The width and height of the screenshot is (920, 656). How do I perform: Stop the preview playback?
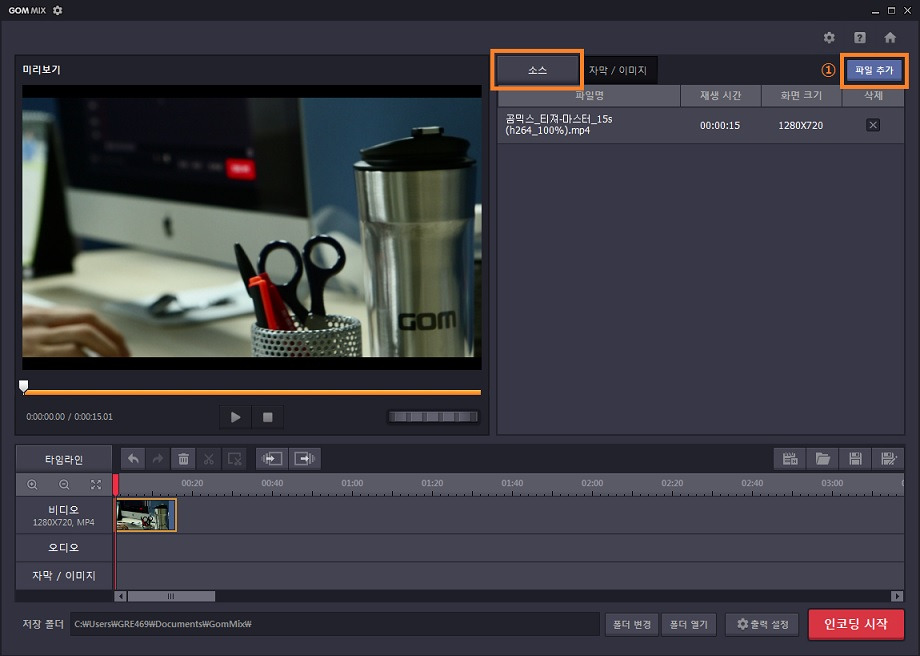coord(268,417)
